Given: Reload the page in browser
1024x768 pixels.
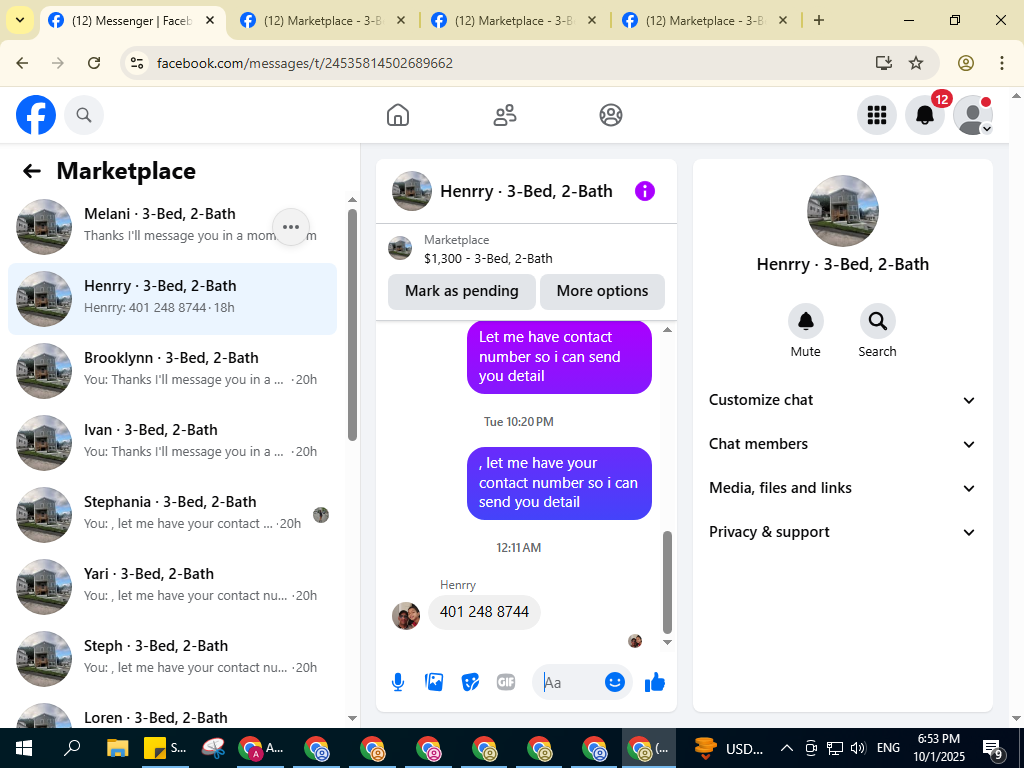Looking at the screenshot, I should pyautogui.click(x=94, y=63).
